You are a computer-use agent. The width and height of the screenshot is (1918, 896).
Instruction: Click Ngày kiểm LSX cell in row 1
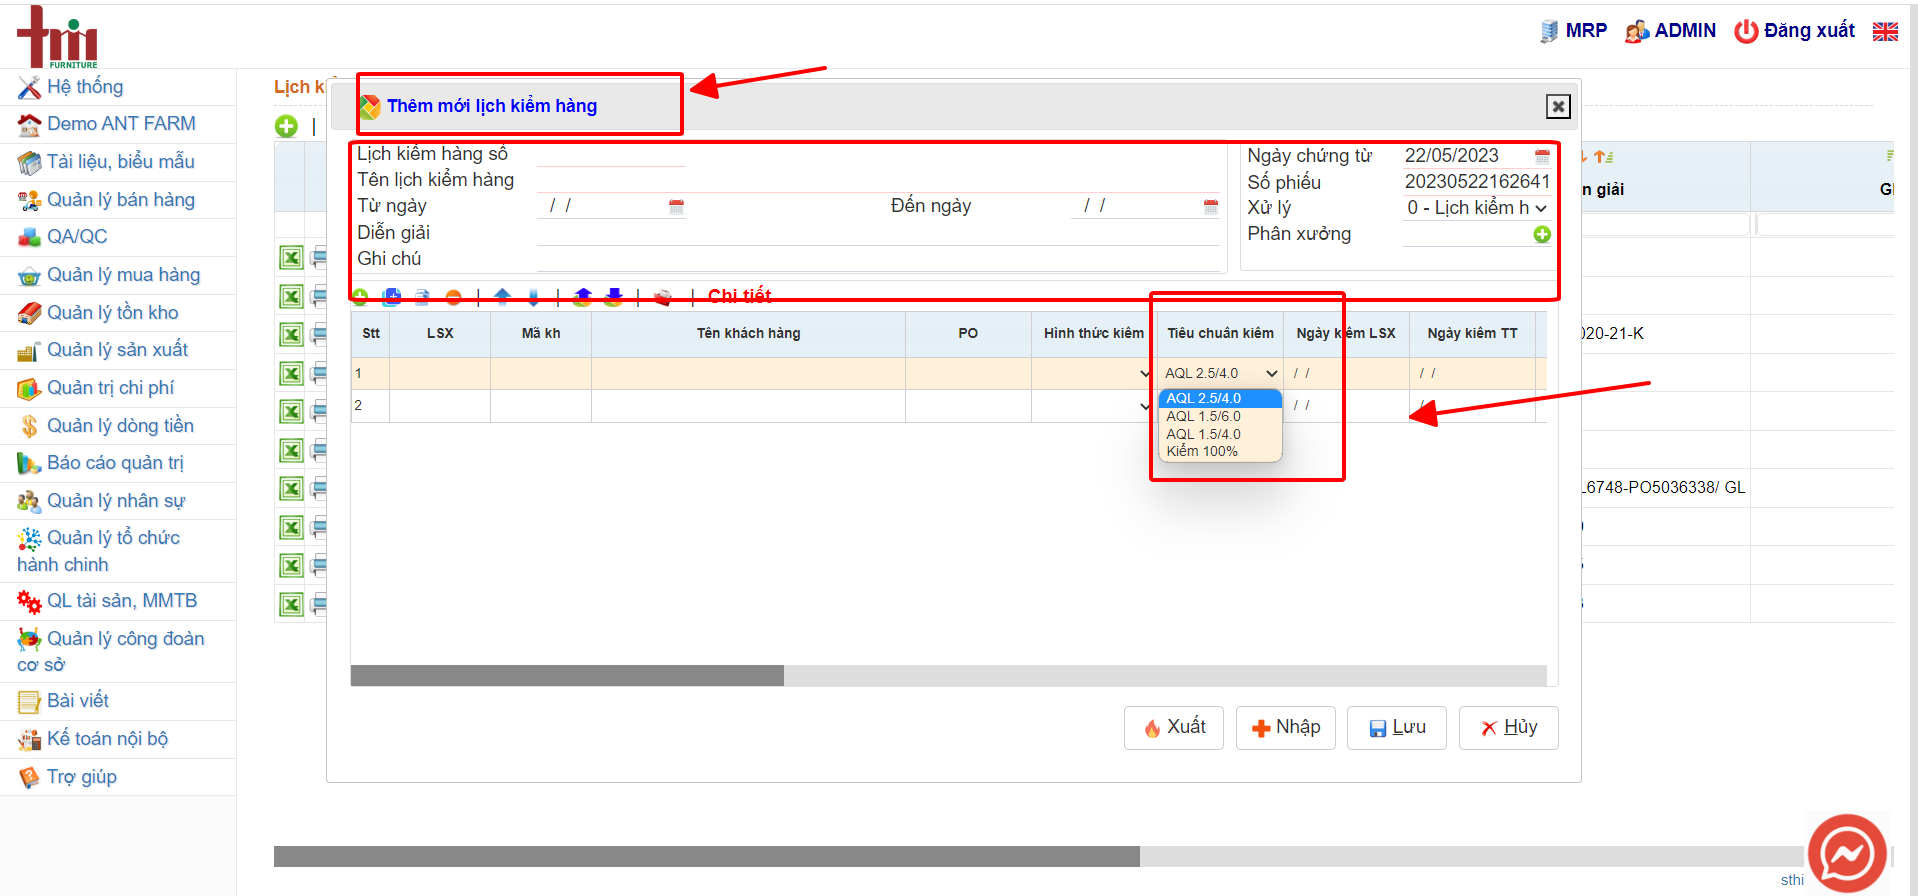[x=1346, y=373]
